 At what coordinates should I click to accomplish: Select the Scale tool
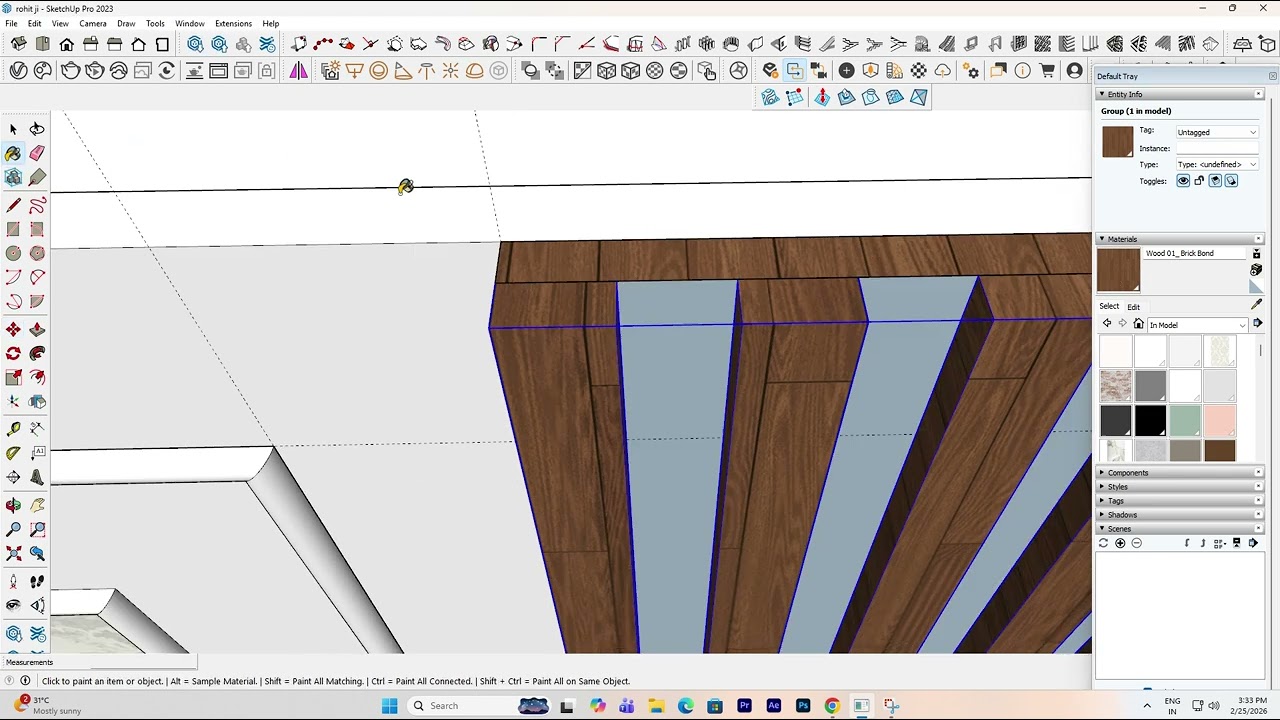[13, 377]
